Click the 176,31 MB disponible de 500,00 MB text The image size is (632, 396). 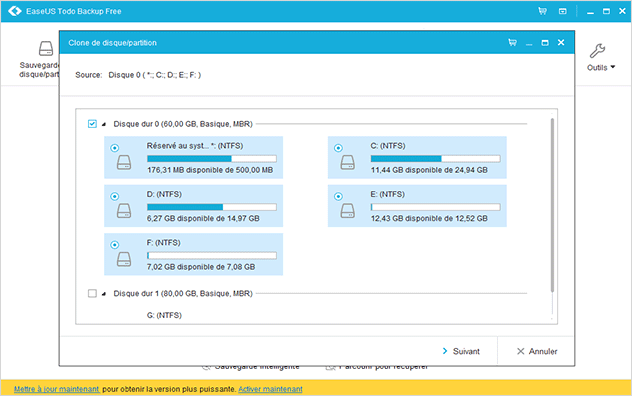210,170
